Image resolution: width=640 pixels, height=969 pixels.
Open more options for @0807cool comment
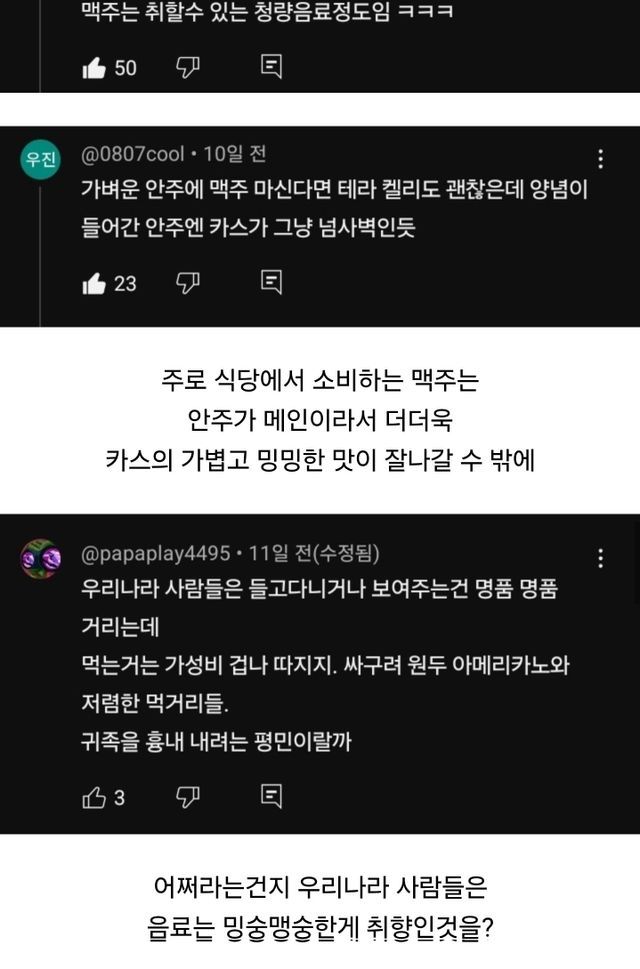click(x=600, y=159)
